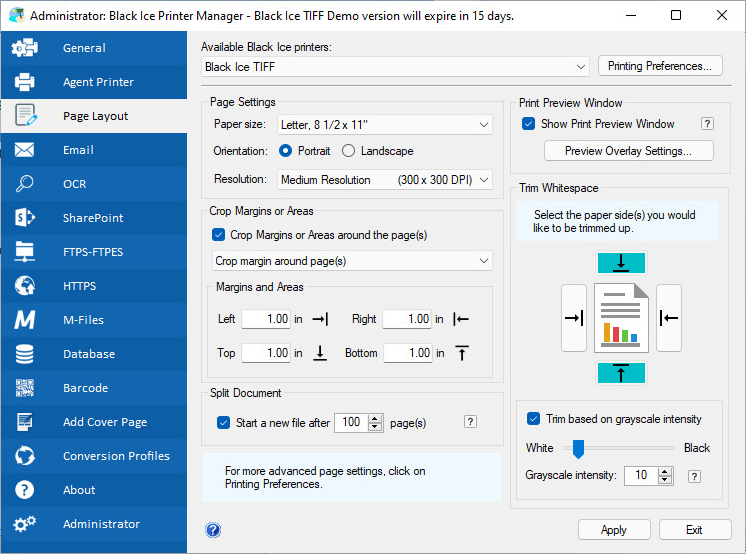Select the right side trim arrow button

[x=669, y=318]
